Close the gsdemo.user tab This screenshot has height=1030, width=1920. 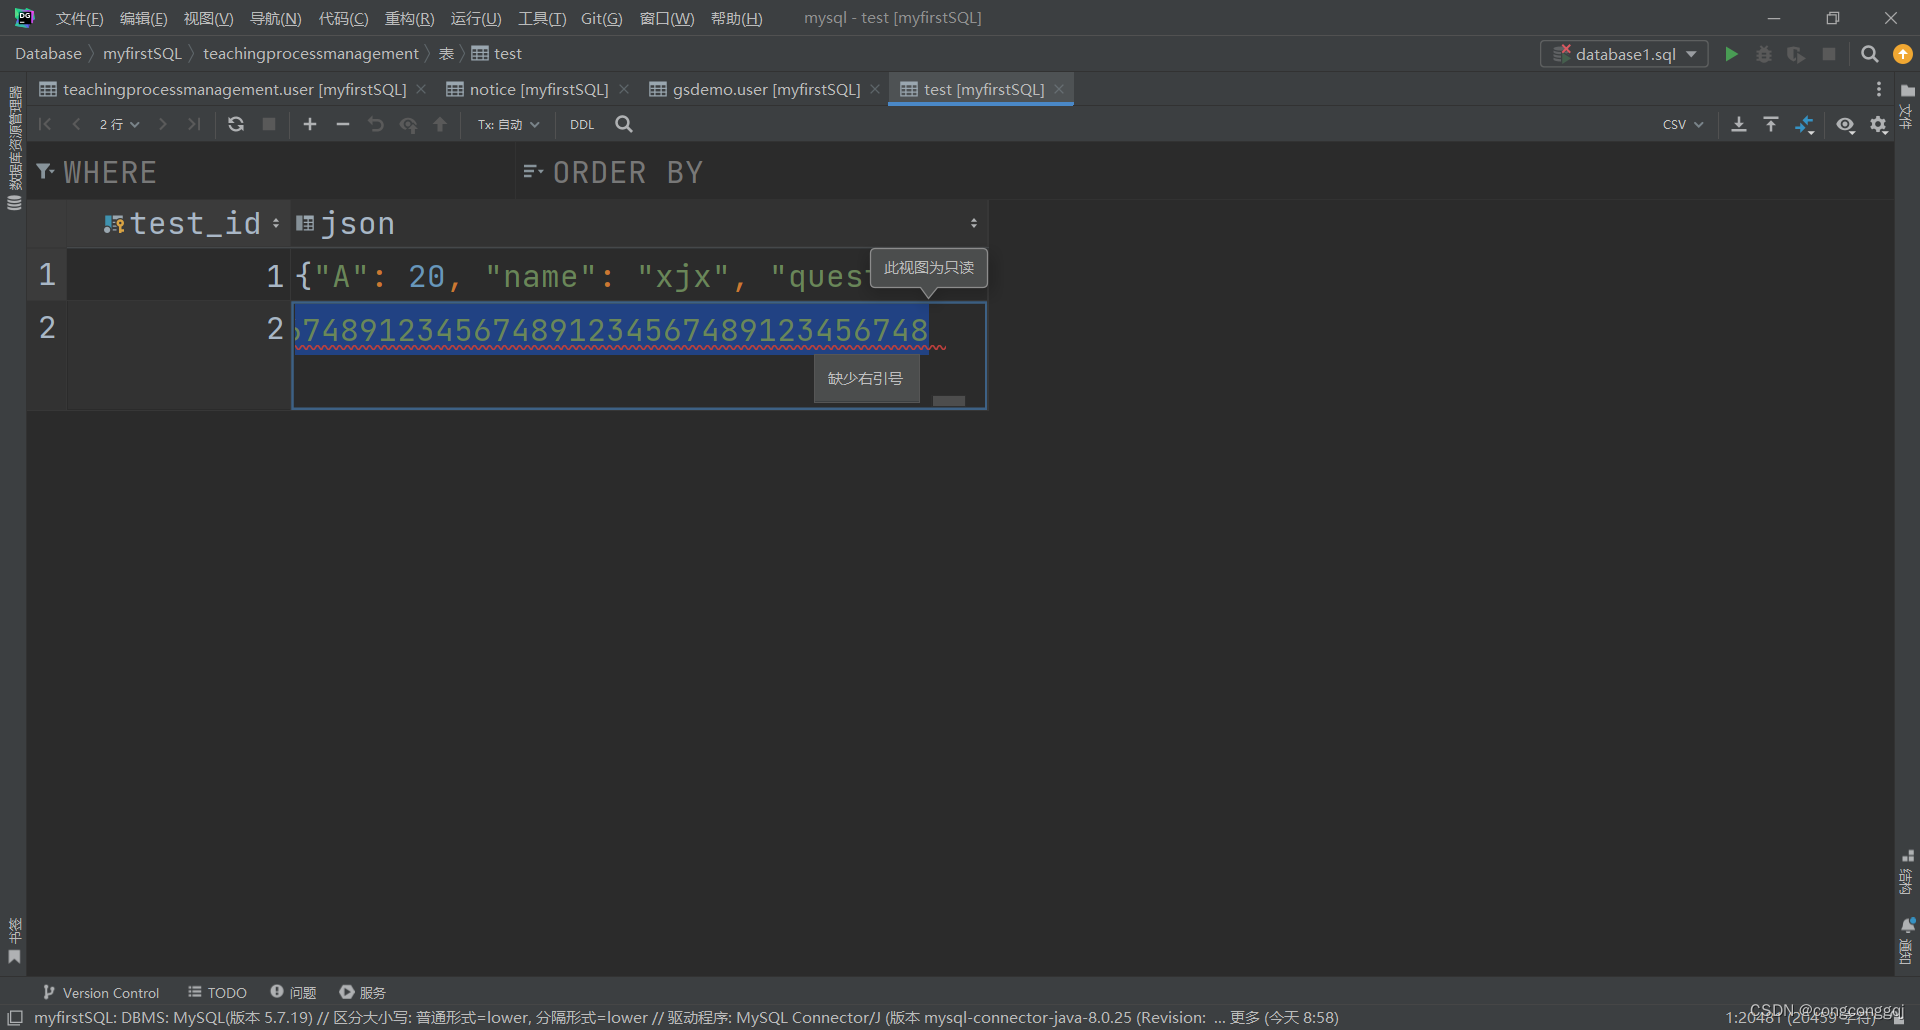tap(875, 89)
